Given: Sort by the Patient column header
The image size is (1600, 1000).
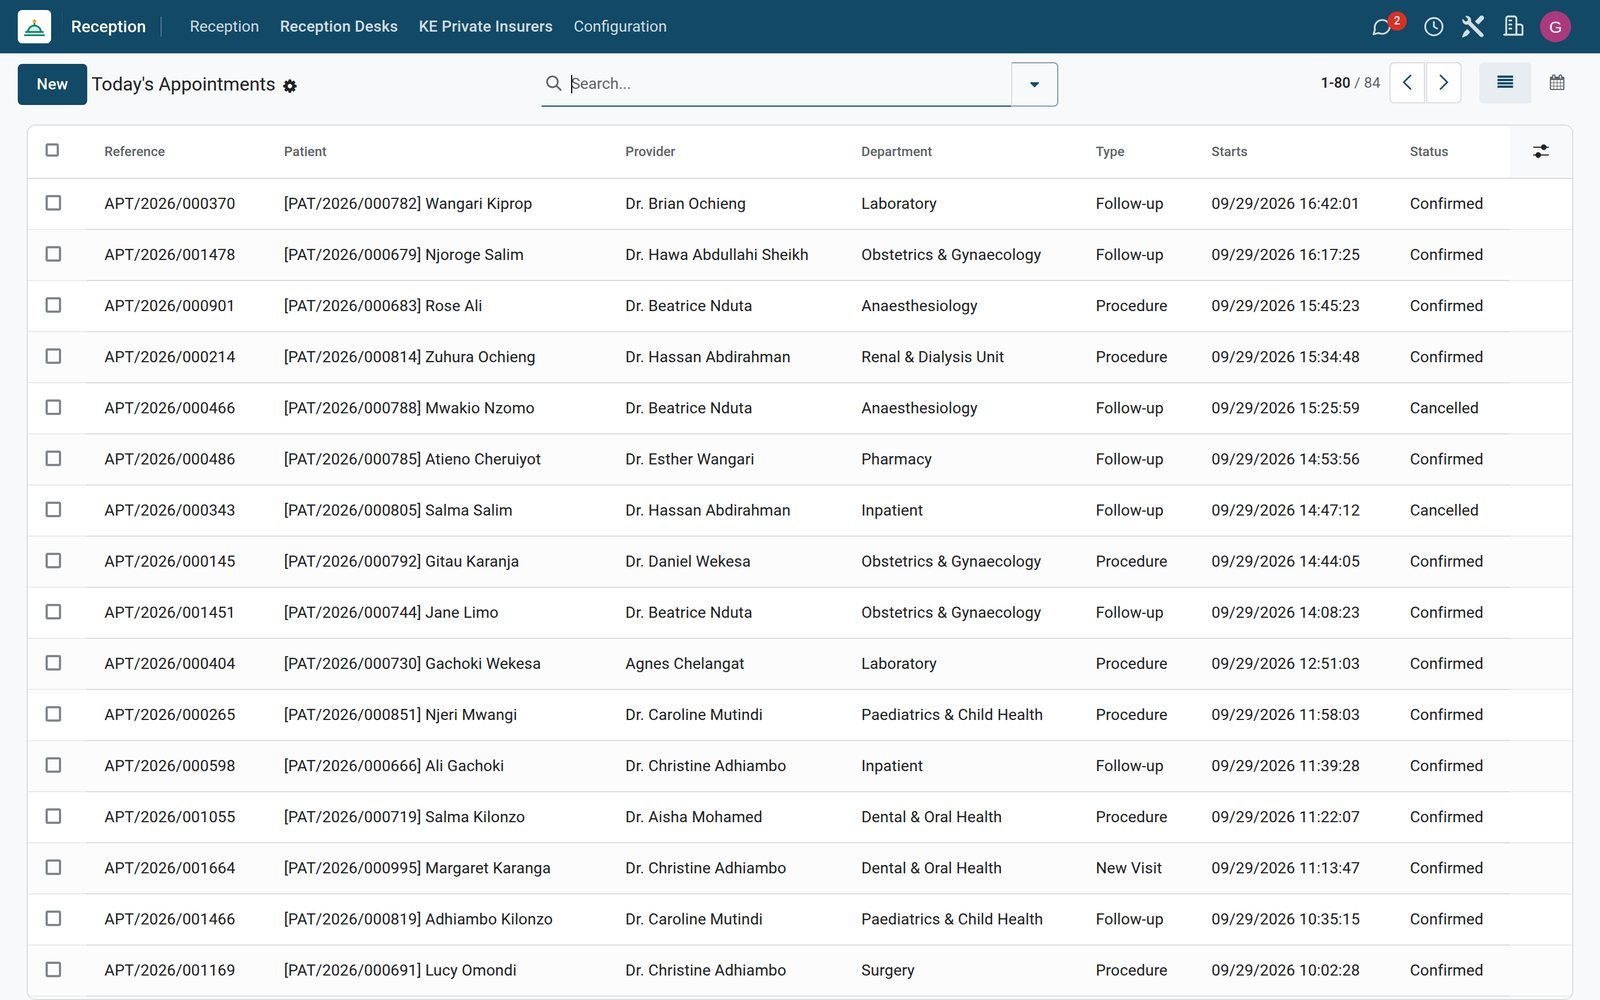Looking at the screenshot, I should 305,152.
